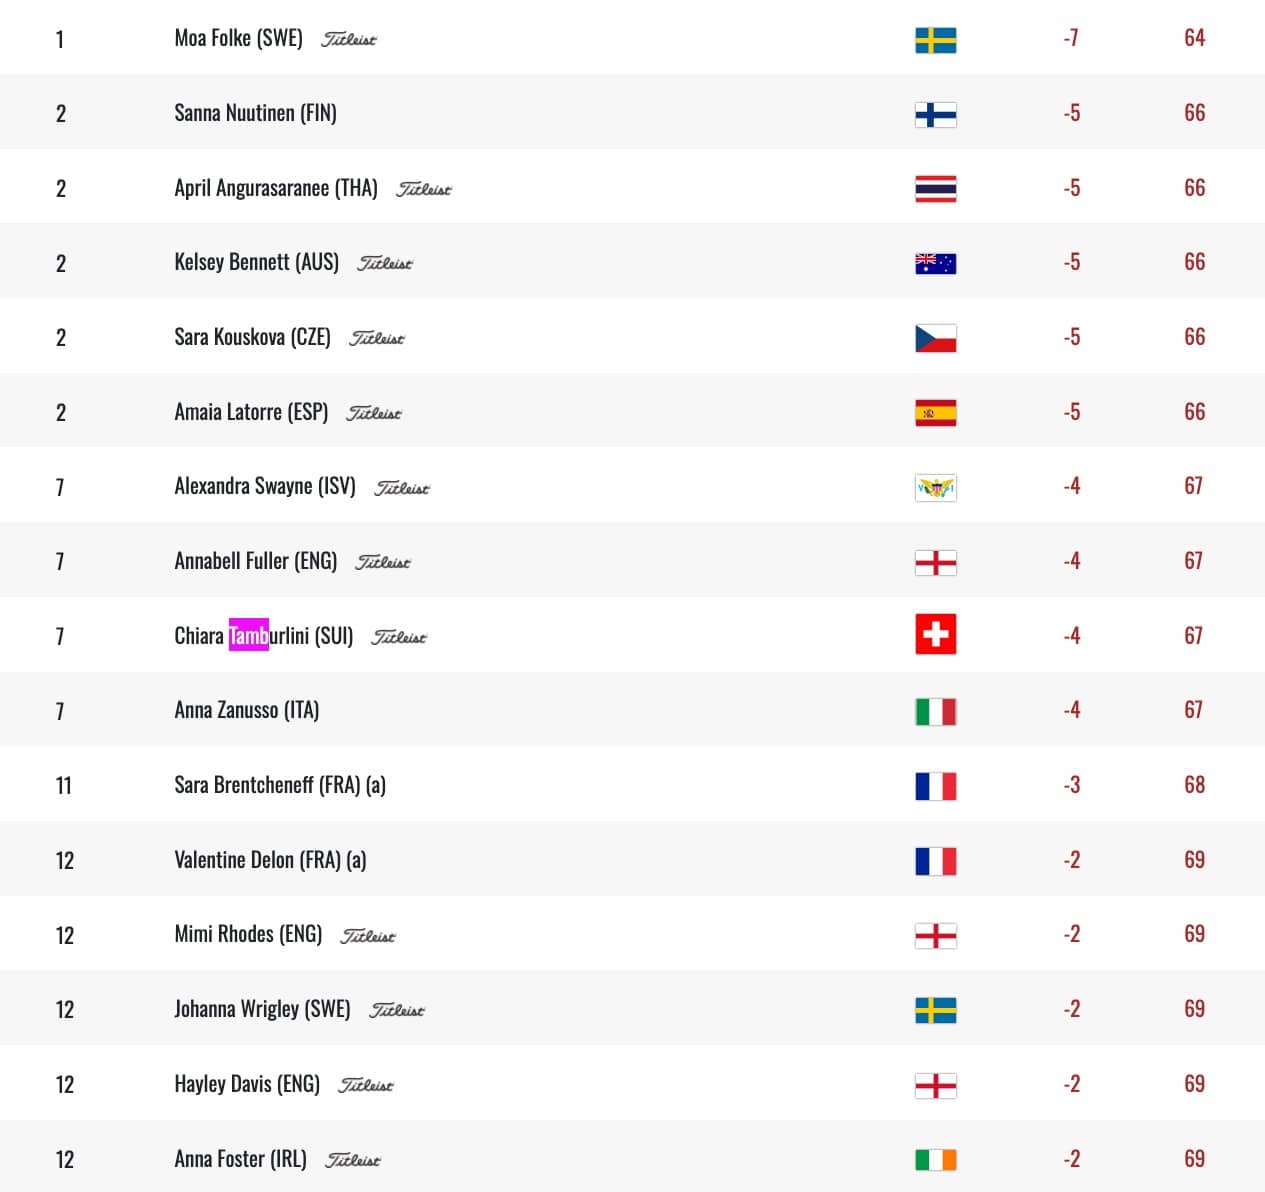Open April Angurasaranee (THA) player link
The image size is (1265, 1192).
pyautogui.click(x=276, y=188)
